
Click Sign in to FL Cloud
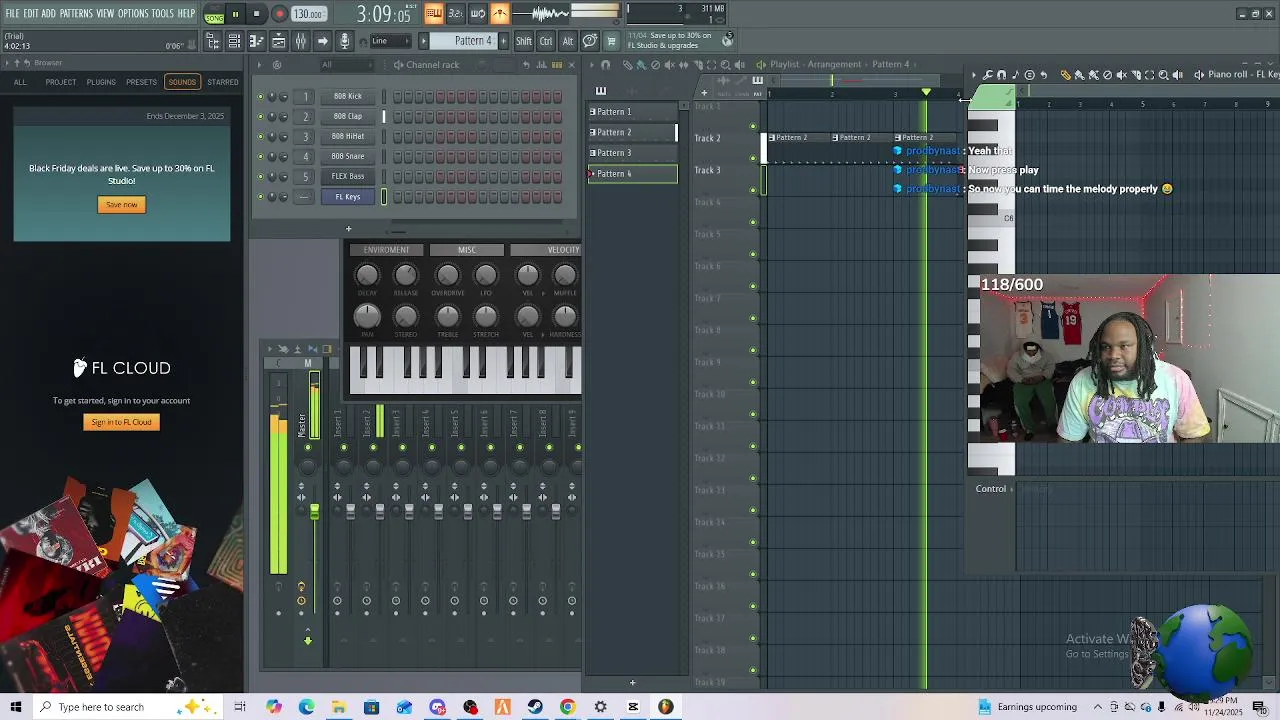point(121,422)
